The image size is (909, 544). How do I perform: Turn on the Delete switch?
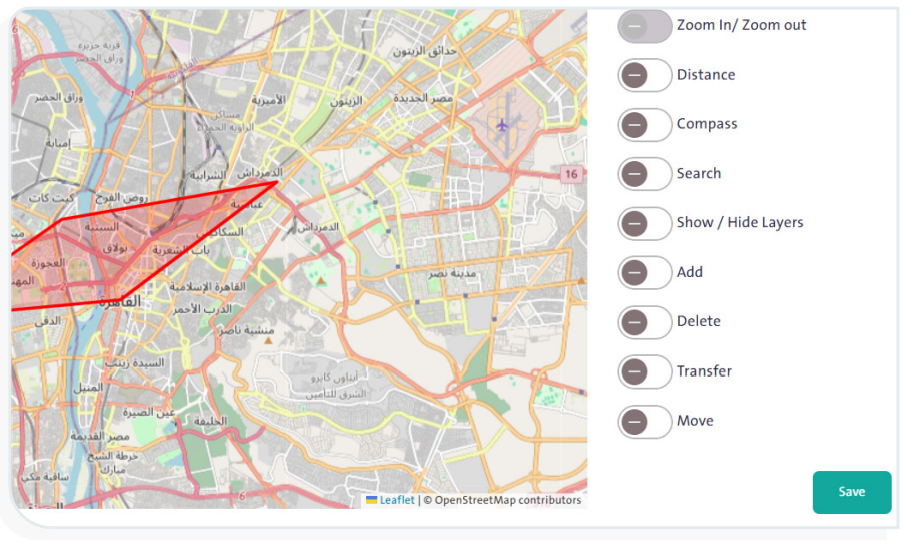644,322
